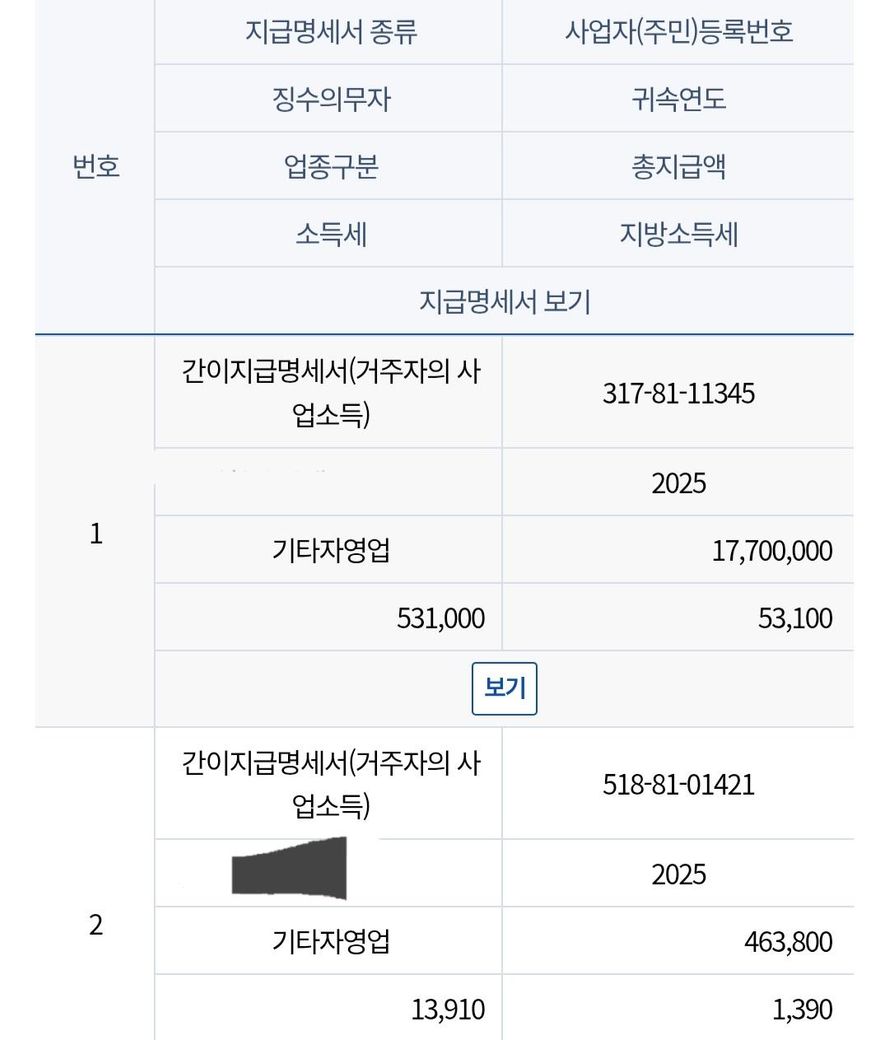Click registration number 518-81-01421
The width and height of the screenshot is (889, 1040).
pyautogui.click(x=678, y=784)
